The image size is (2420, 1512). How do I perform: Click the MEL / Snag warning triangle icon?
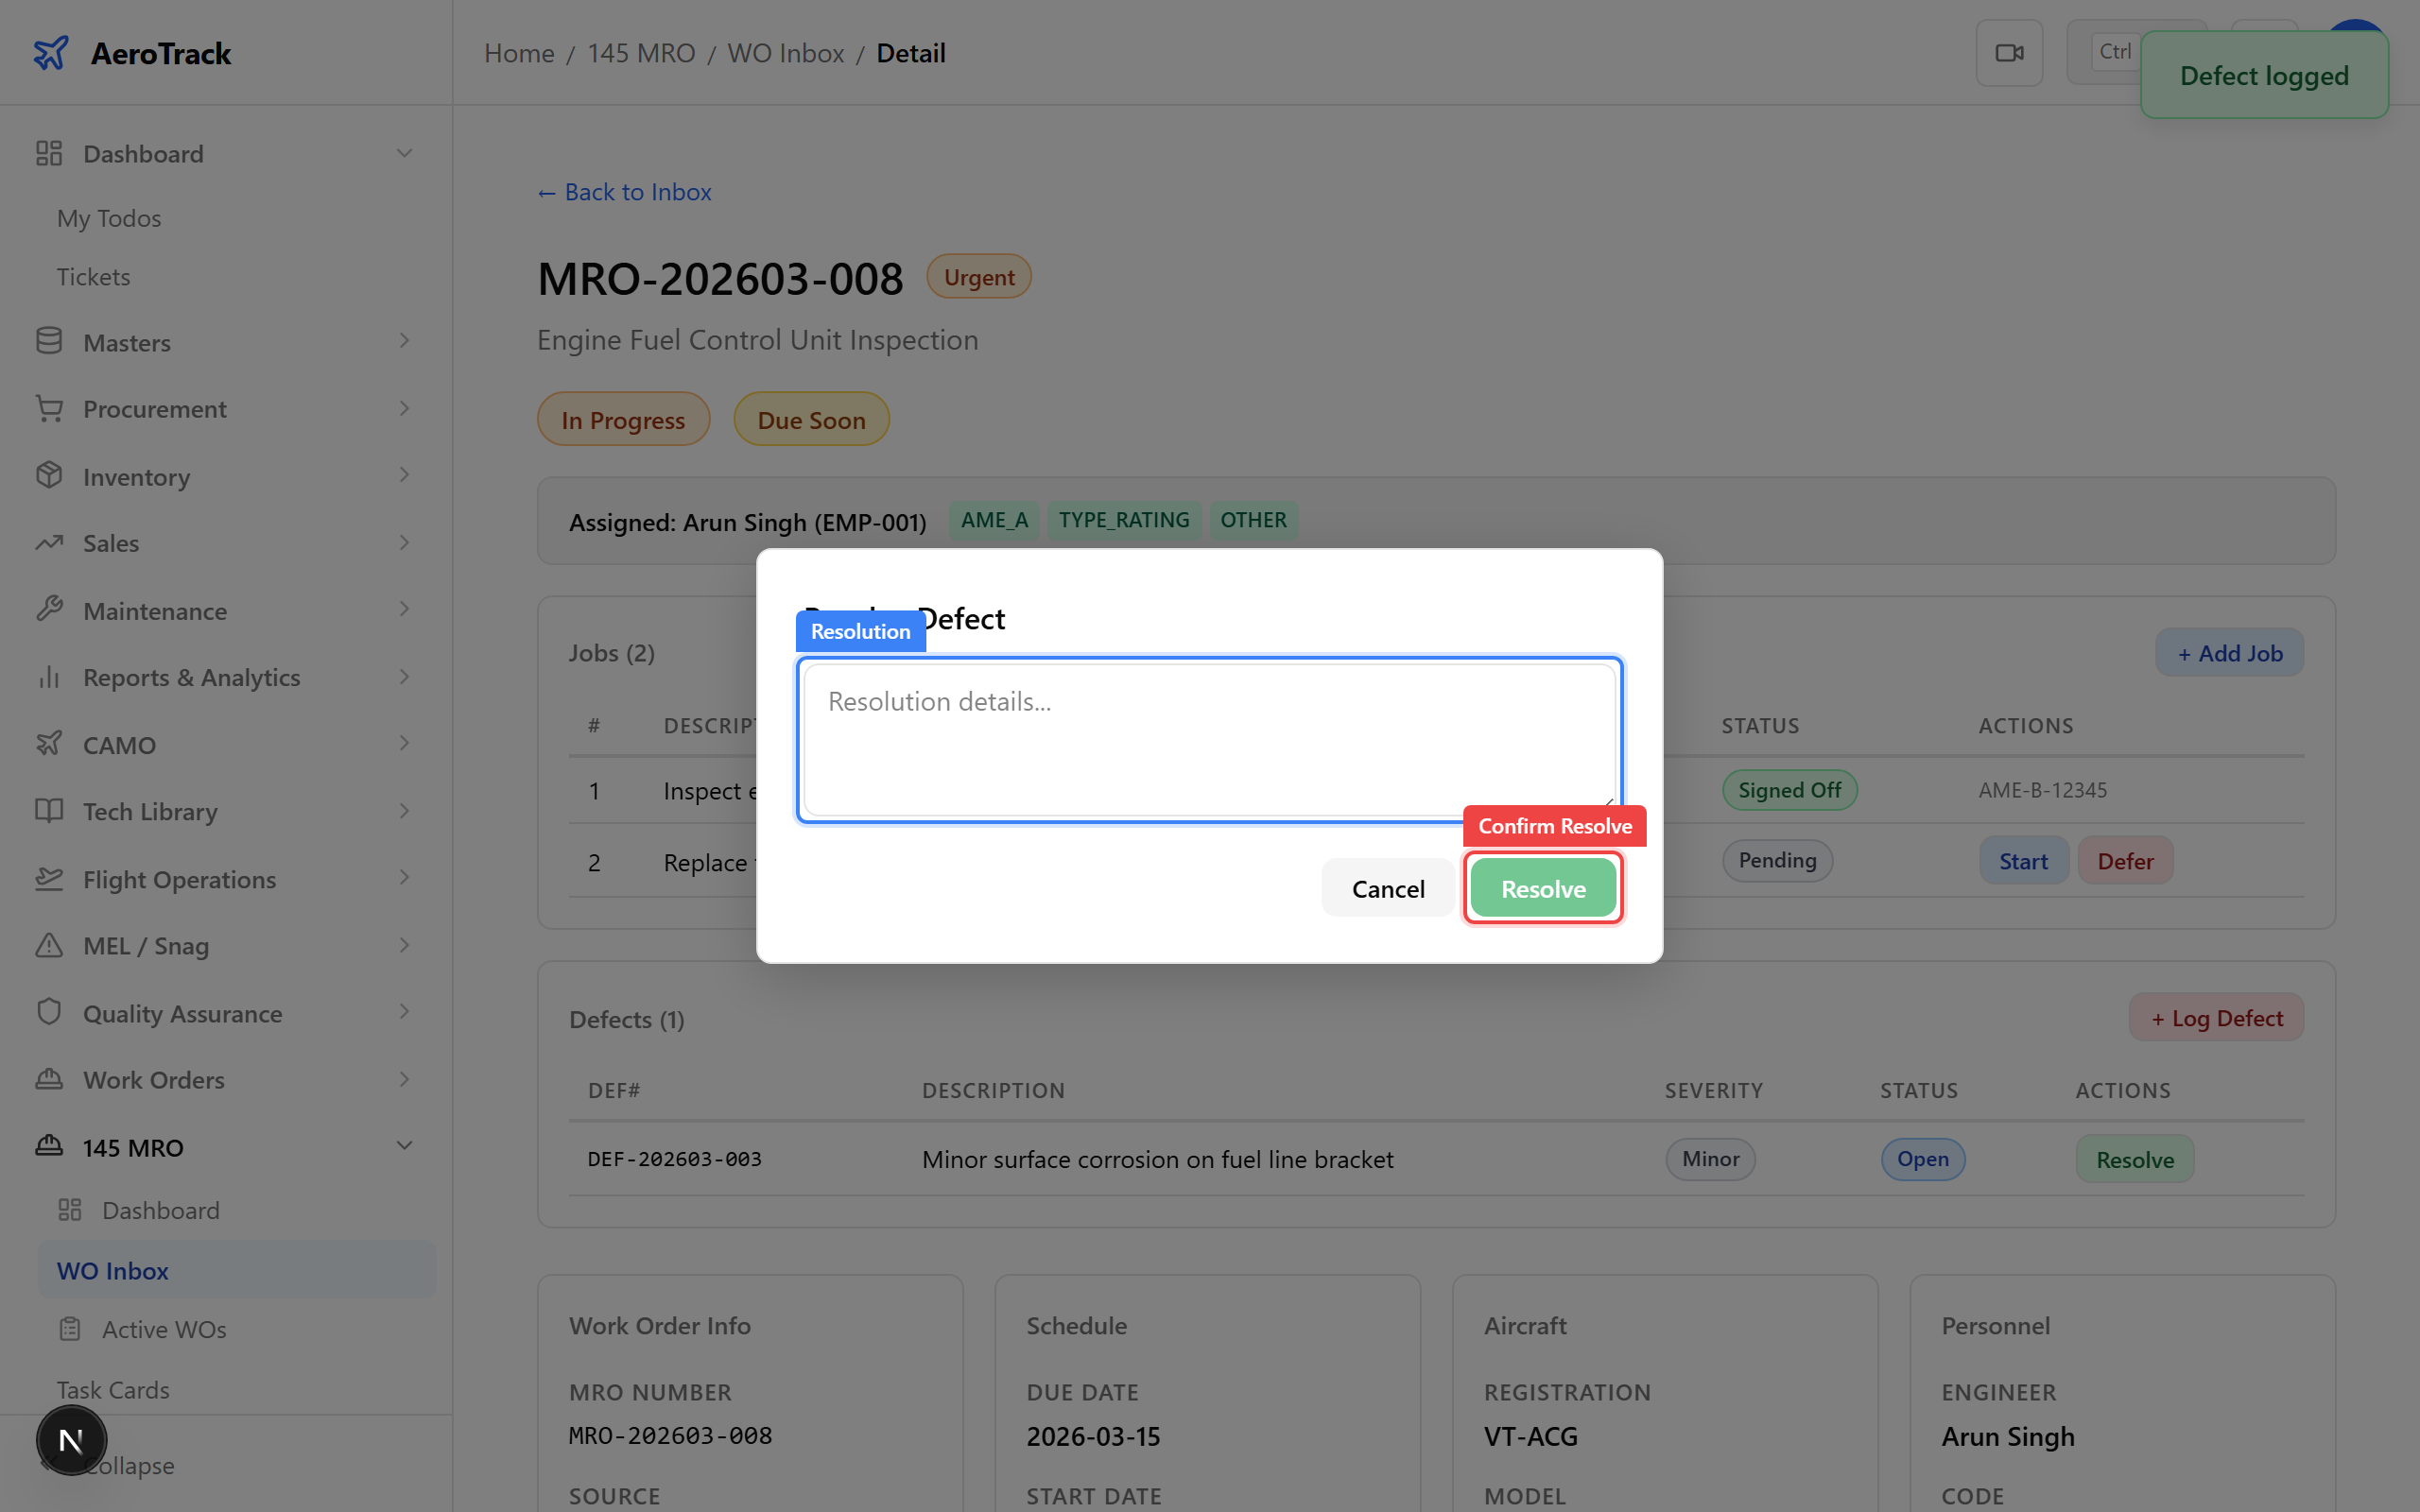(x=49, y=944)
